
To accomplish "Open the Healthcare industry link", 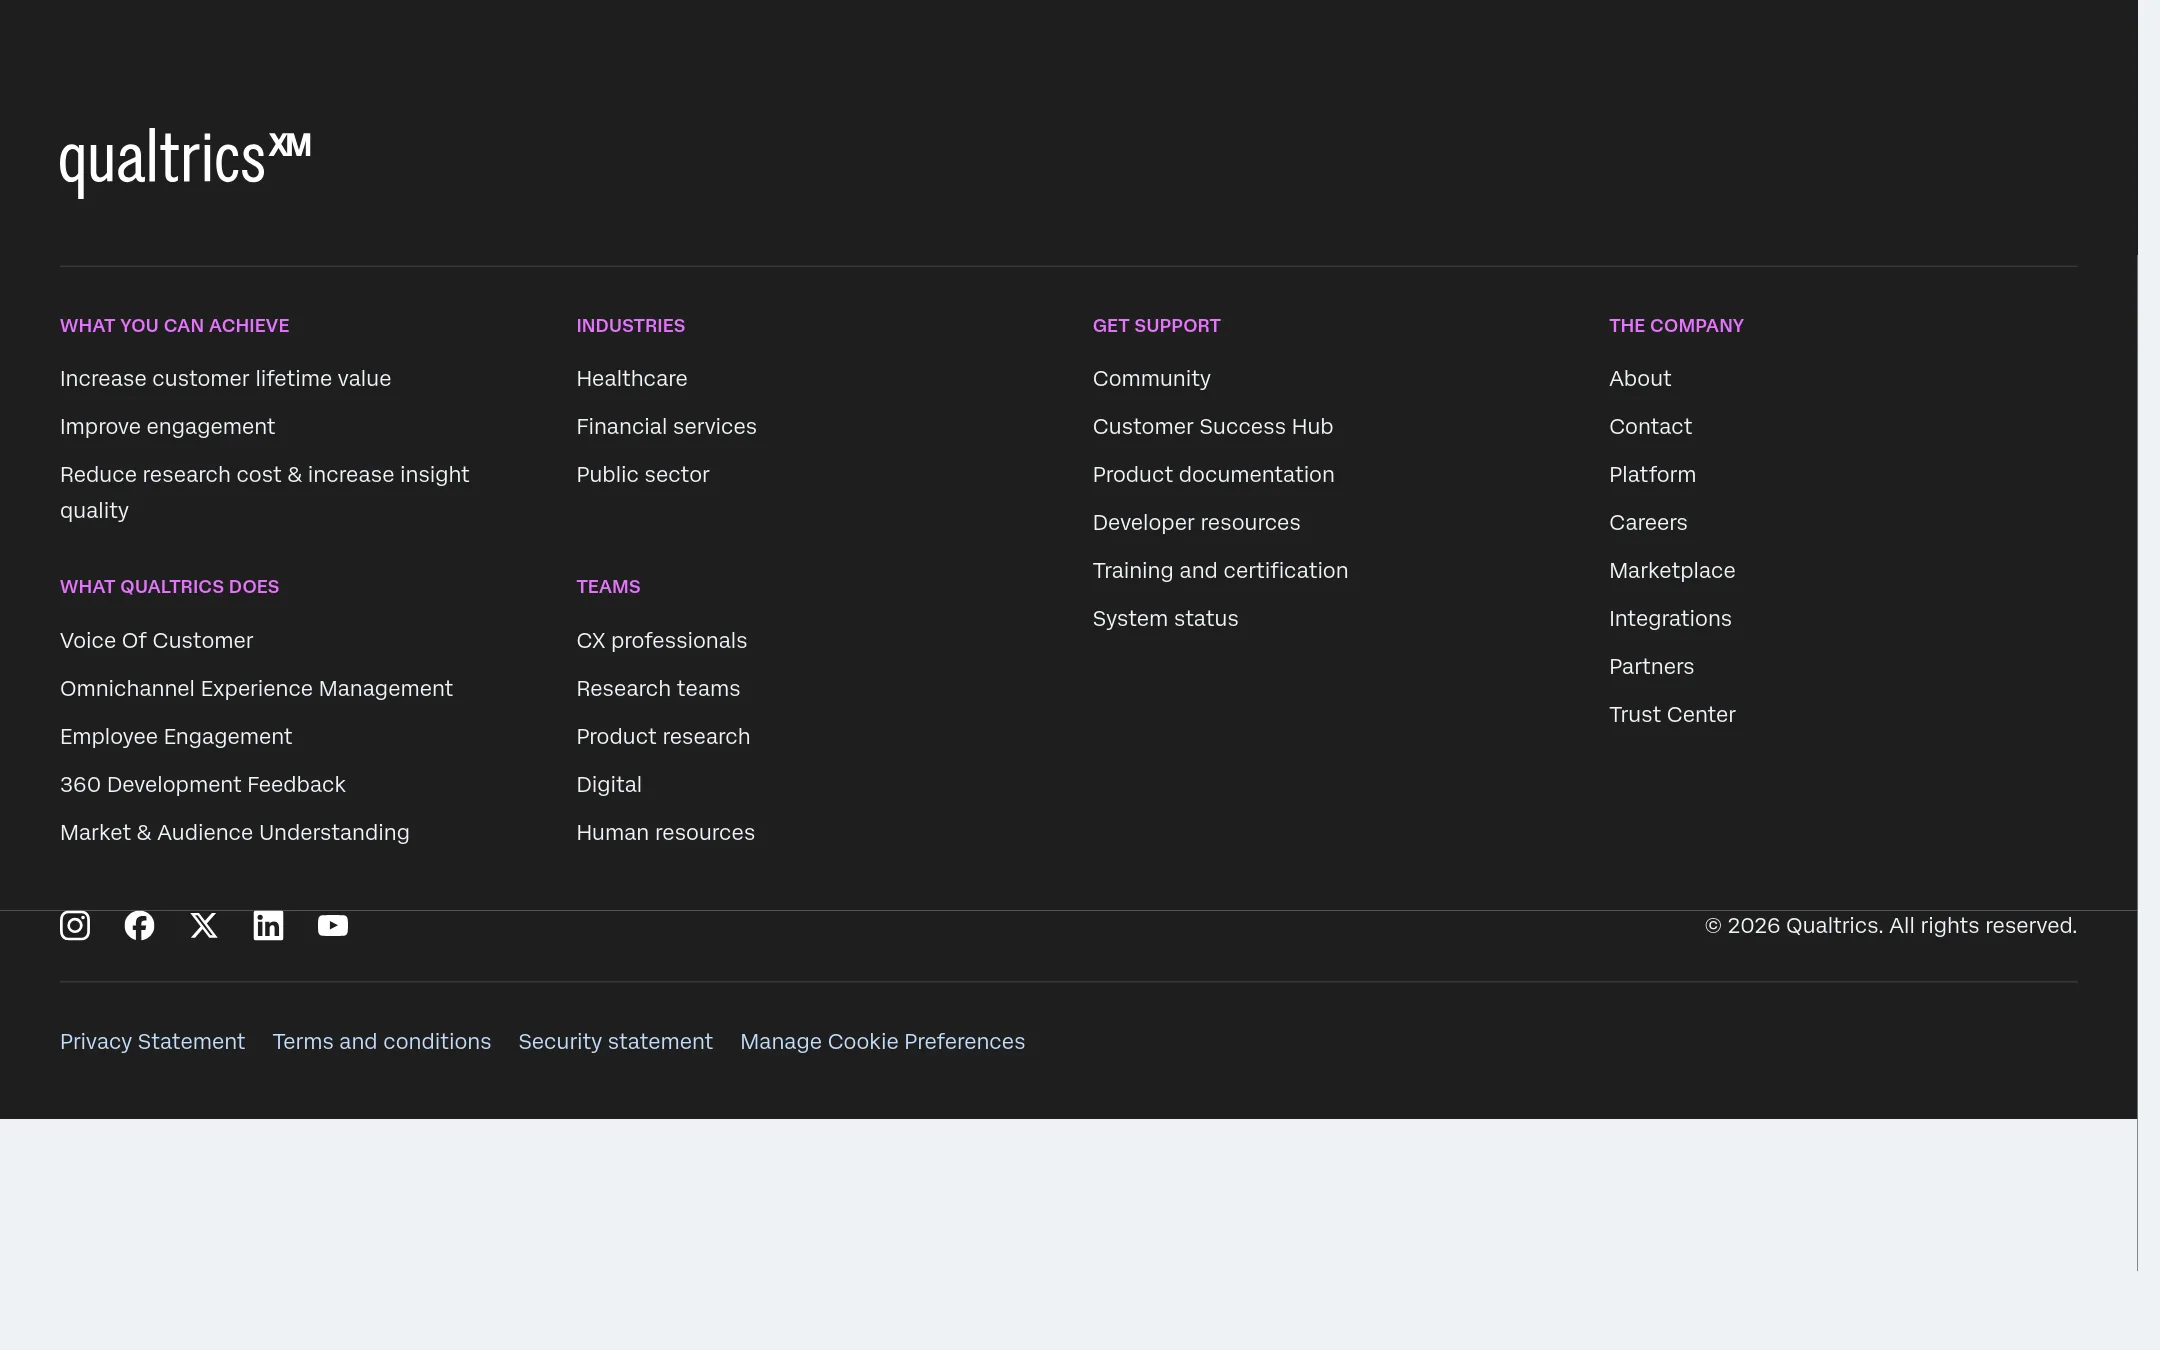I will pos(632,379).
